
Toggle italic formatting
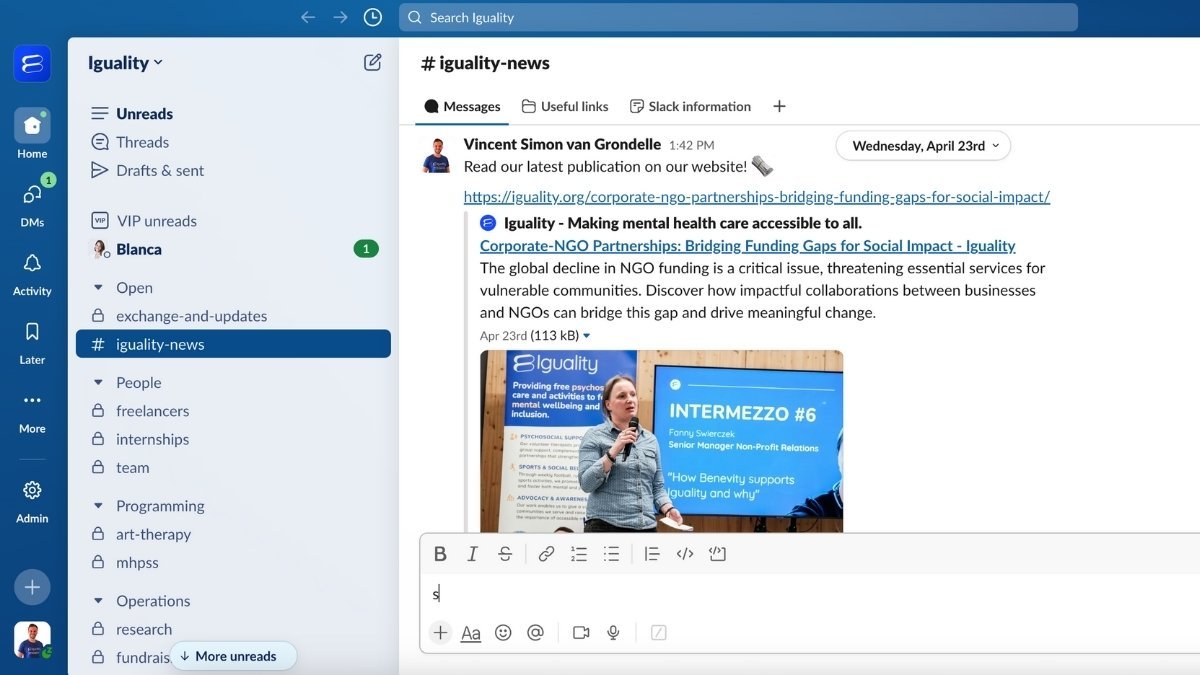473,554
